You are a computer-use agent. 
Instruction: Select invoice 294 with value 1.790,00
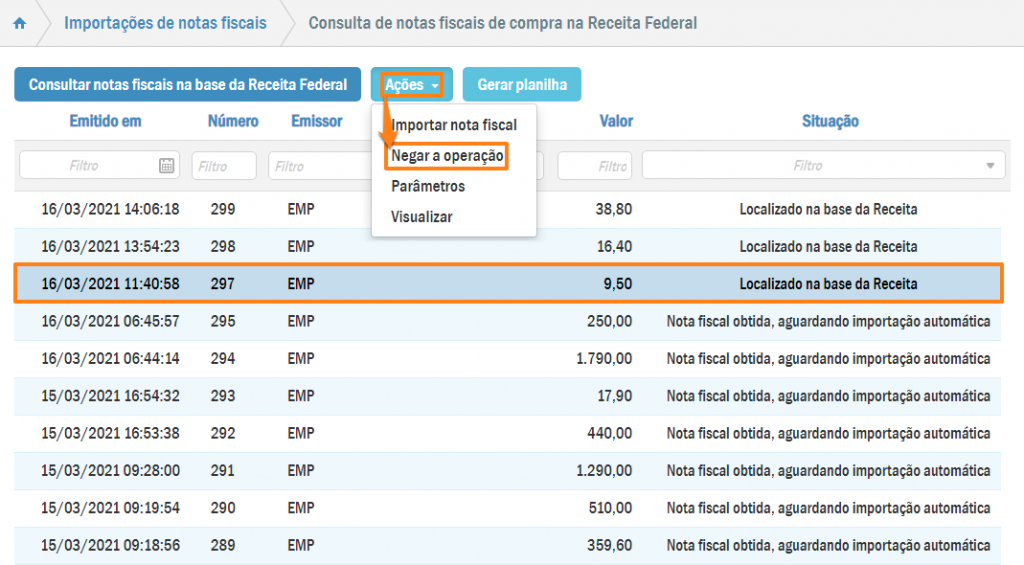(x=508, y=358)
